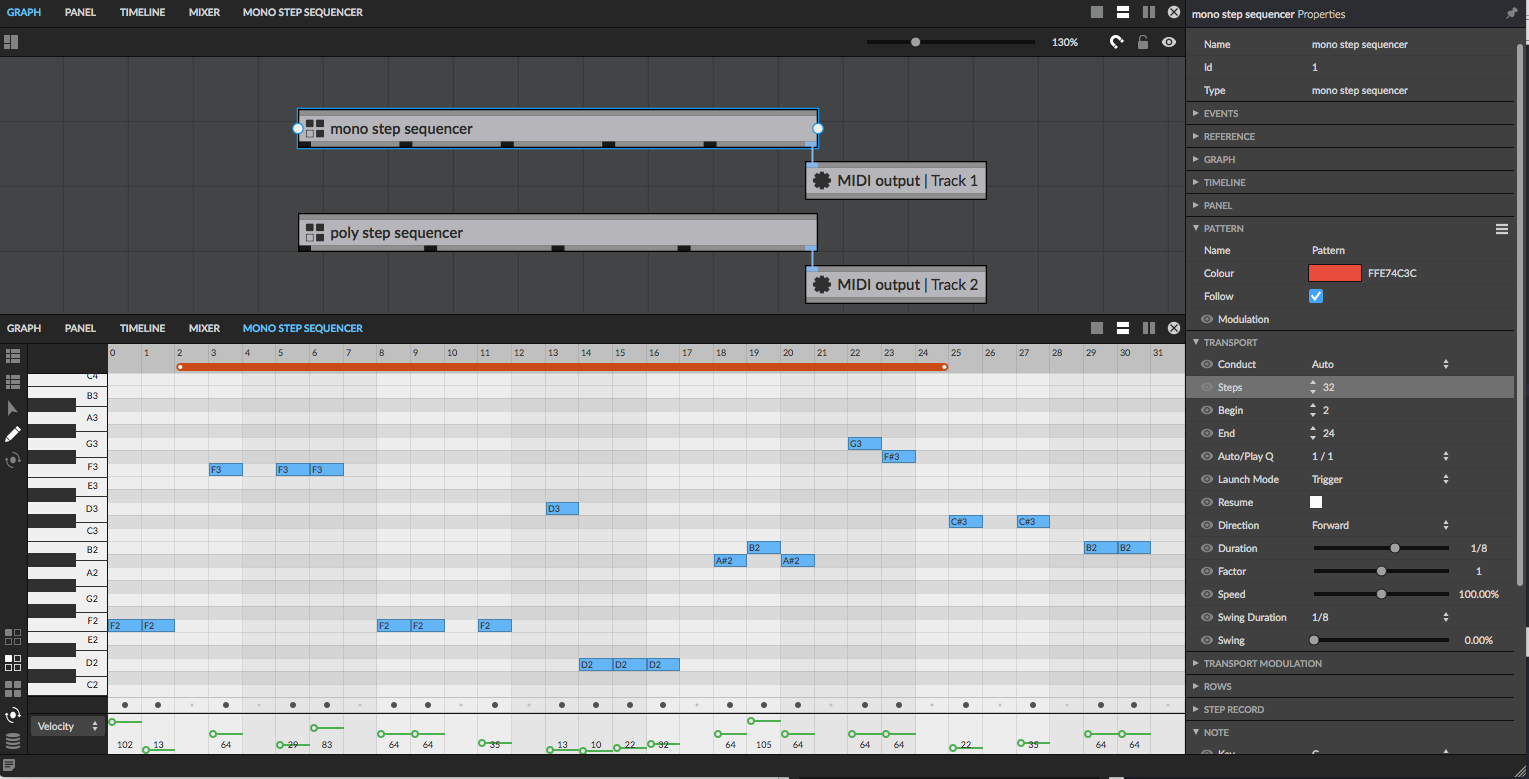Viewport: 1529px width, 779px height.
Task: Click the grid icon in the graph toolbar
Action: (x=11, y=42)
